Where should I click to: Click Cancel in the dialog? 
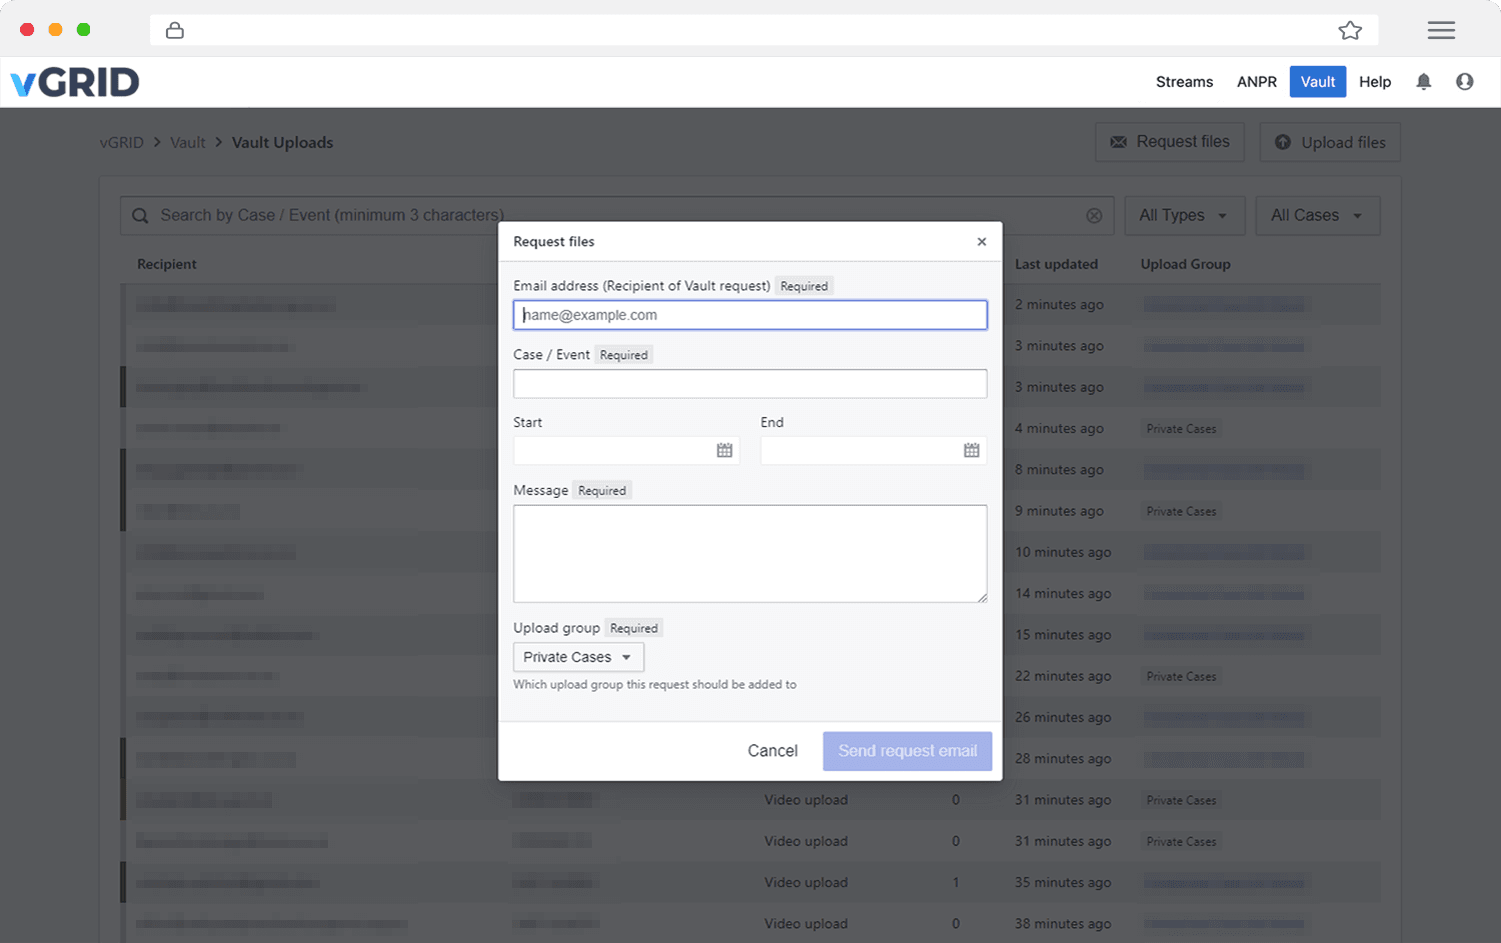pyautogui.click(x=772, y=751)
